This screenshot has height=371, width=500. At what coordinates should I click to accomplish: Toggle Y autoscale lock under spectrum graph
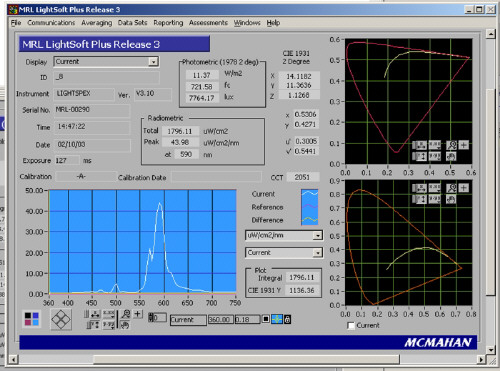89,325
